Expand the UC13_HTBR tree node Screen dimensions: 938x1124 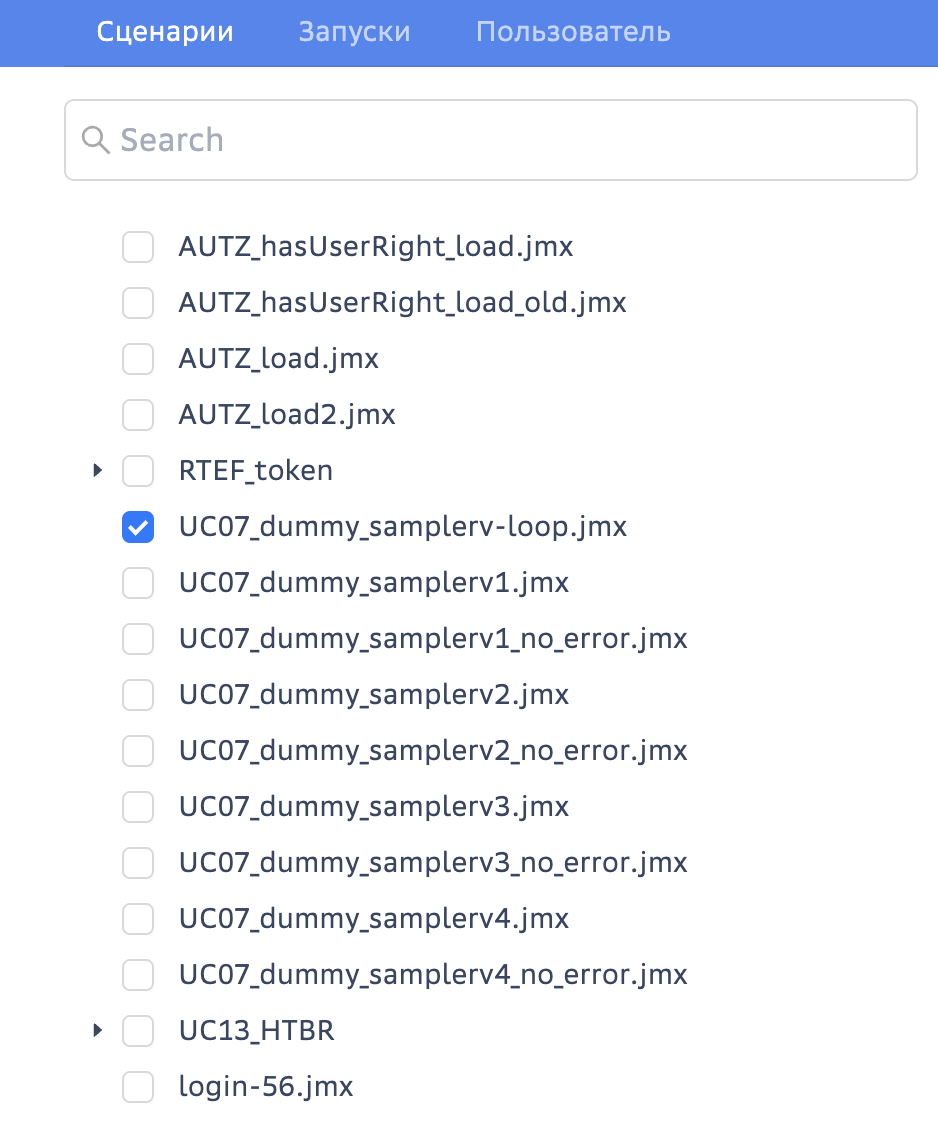[97, 1030]
